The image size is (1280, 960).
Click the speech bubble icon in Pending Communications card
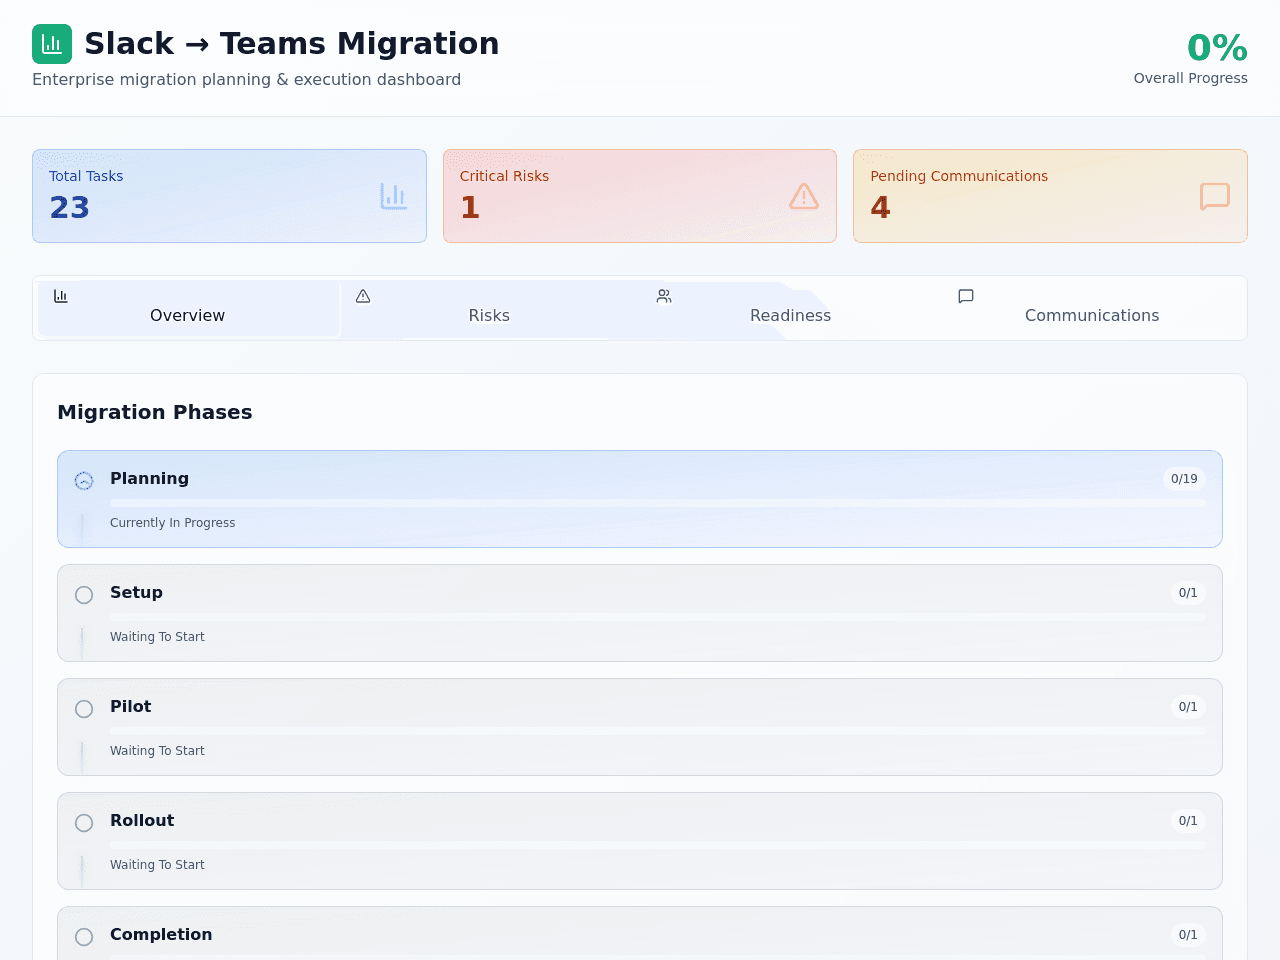tap(1215, 196)
